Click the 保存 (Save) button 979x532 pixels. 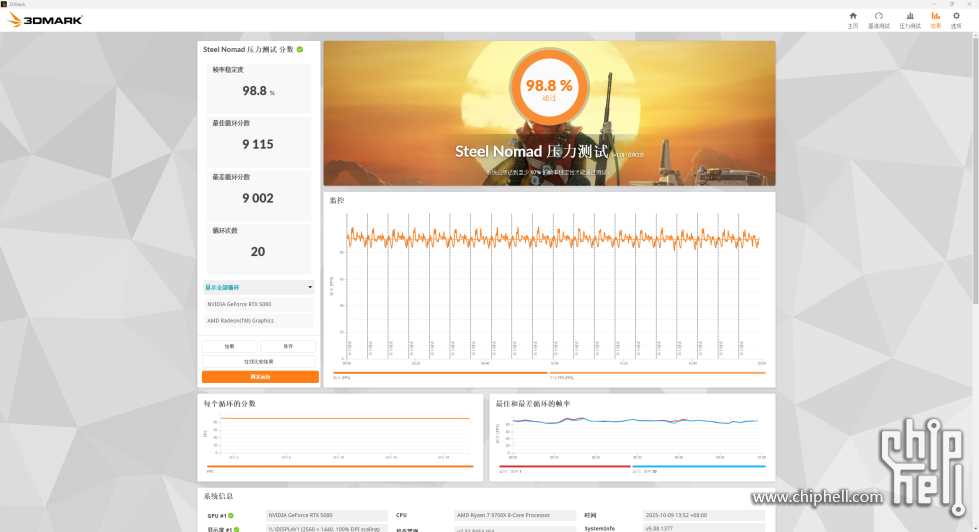tap(288, 347)
